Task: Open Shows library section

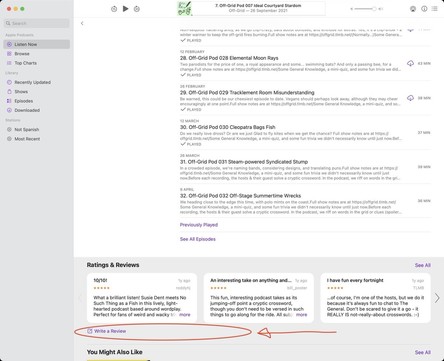Action: coord(21,92)
